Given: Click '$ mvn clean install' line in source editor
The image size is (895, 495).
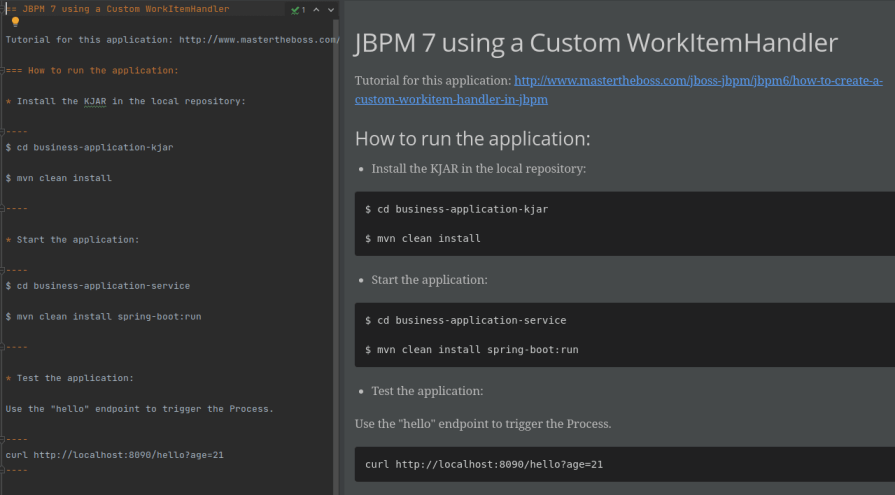Looking at the screenshot, I should [x=59, y=178].
